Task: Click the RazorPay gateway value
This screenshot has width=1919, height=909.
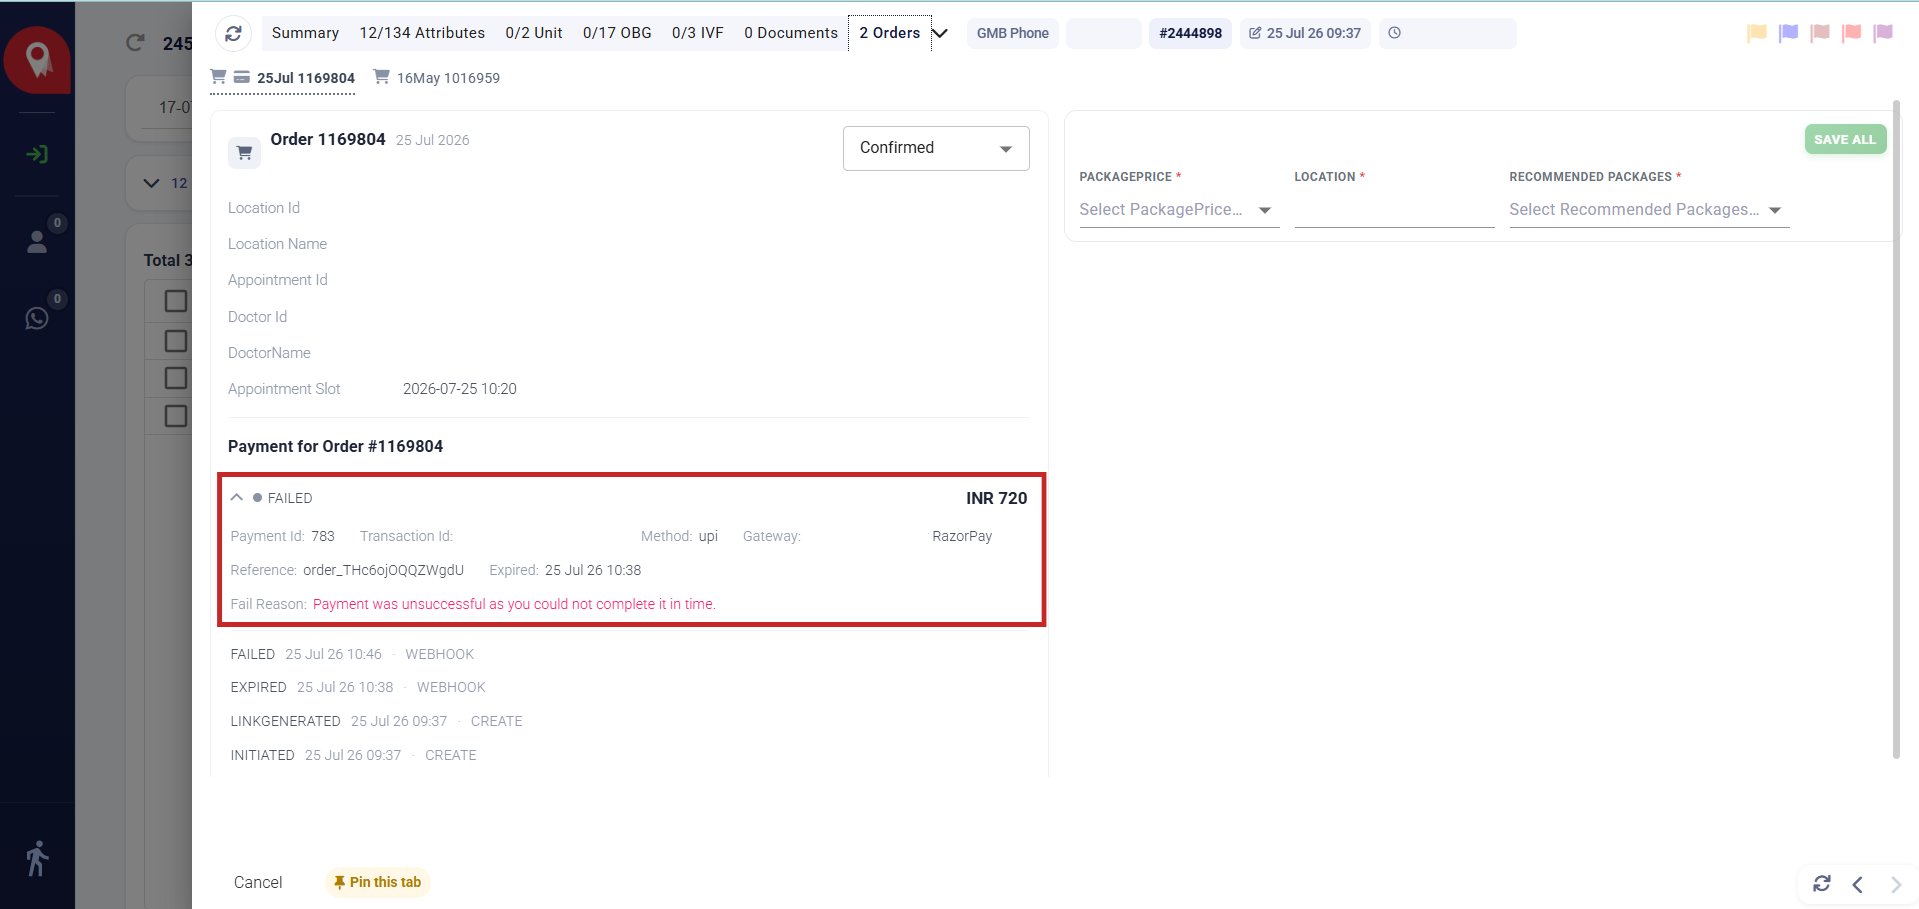Action: (962, 536)
